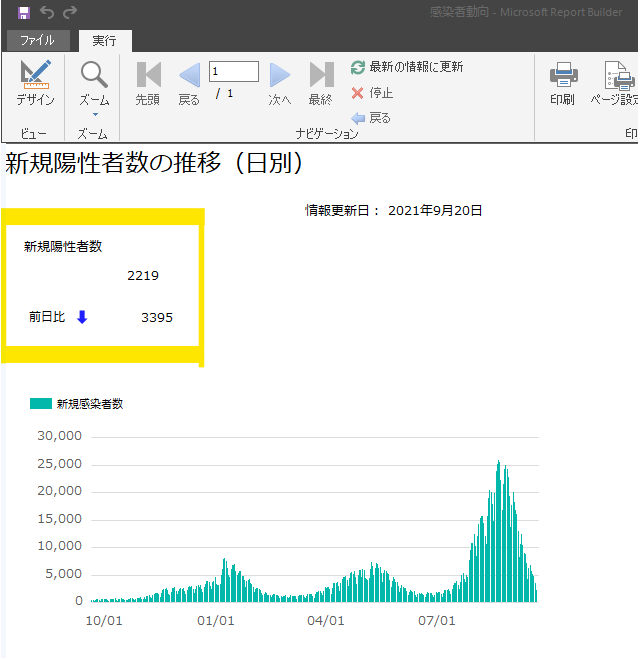
Task: Print the report with 印刷
Action: point(562,83)
